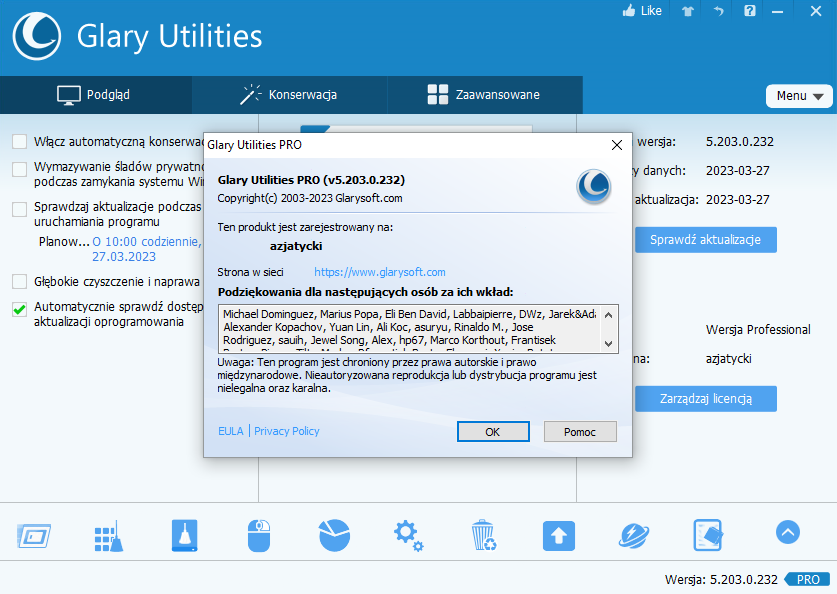Click the notepad file shredder icon
The height and width of the screenshot is (594, 837).
click(708, 535)
